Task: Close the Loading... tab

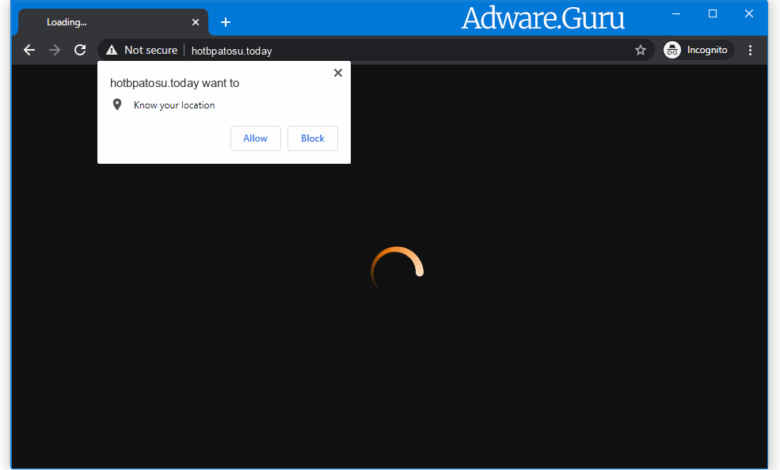Action: click(x=195, y=22)
